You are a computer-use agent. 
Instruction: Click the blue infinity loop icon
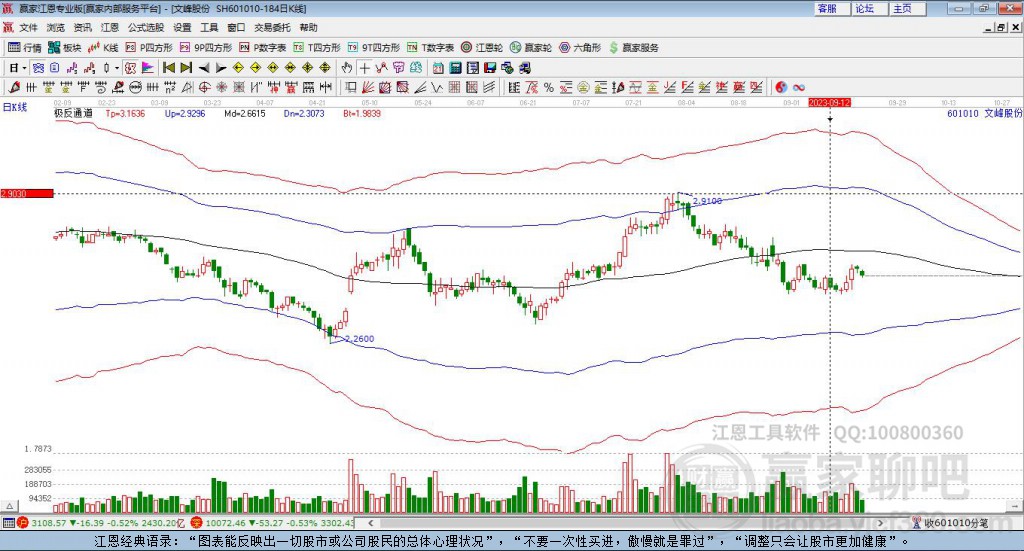click(798, 87)
